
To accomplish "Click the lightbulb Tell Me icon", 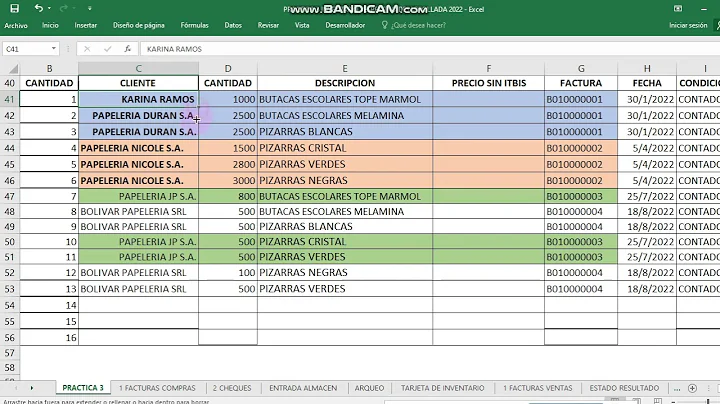I will pyautogui.click(x=385, y=25).
